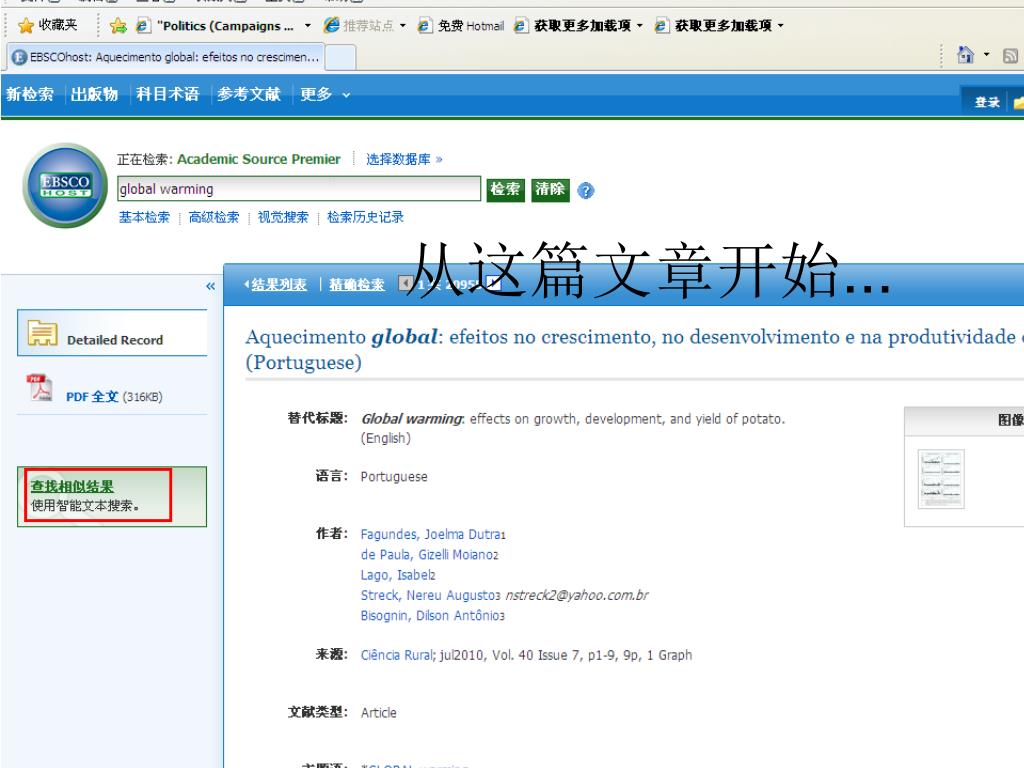Screen dimensions: 1024x768
Task: Open the 视觉搜索 visual search link
Action: click(283, 217)
